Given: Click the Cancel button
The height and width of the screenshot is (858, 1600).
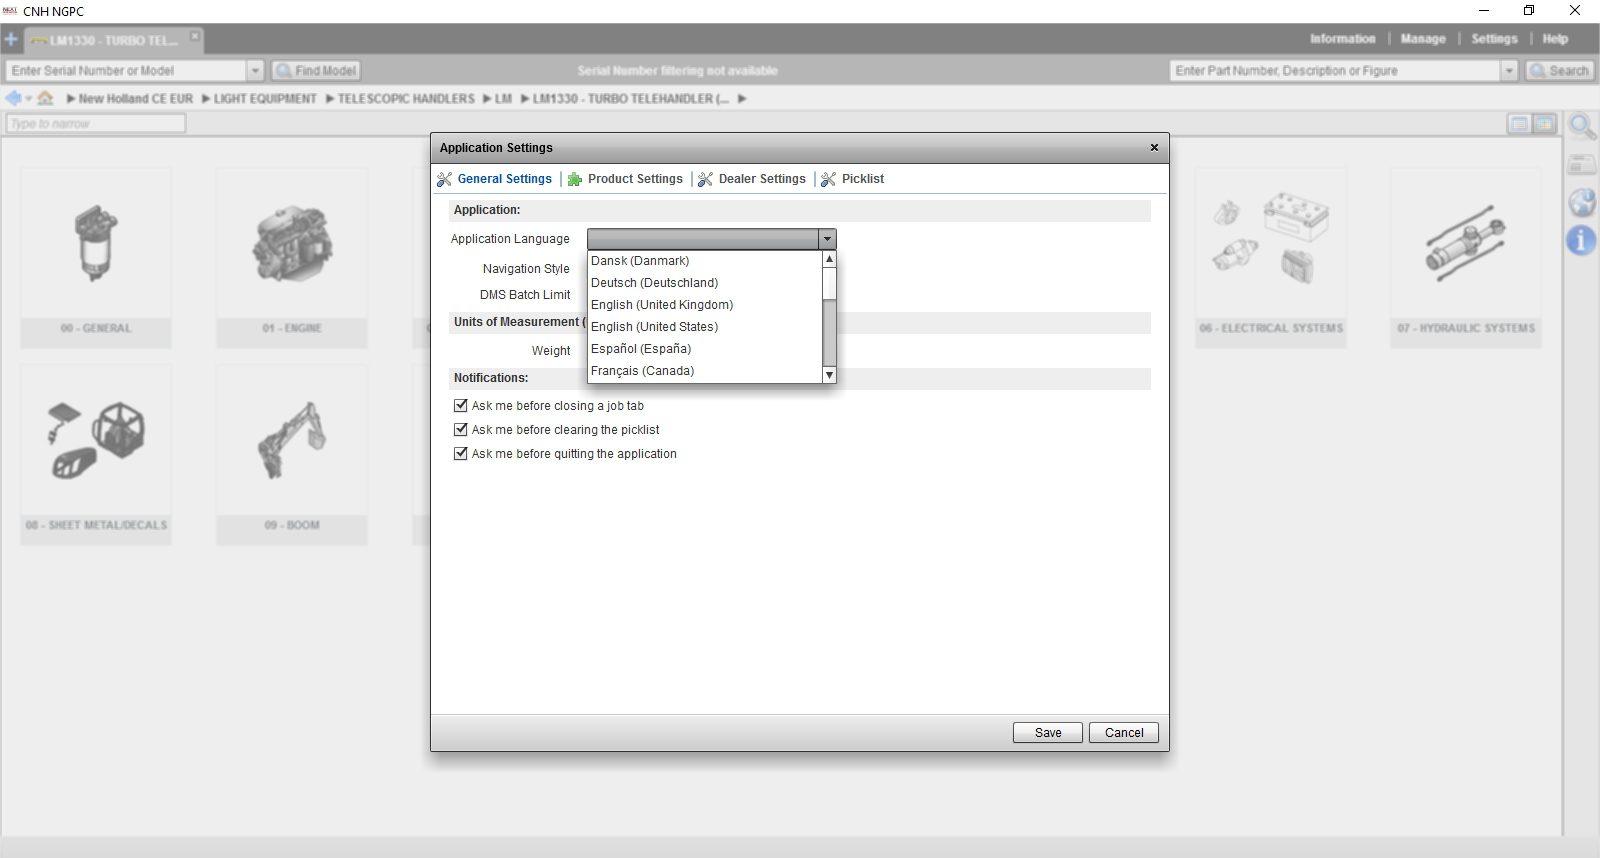Looking at the screenshot, I should (x=1124, y=733).
